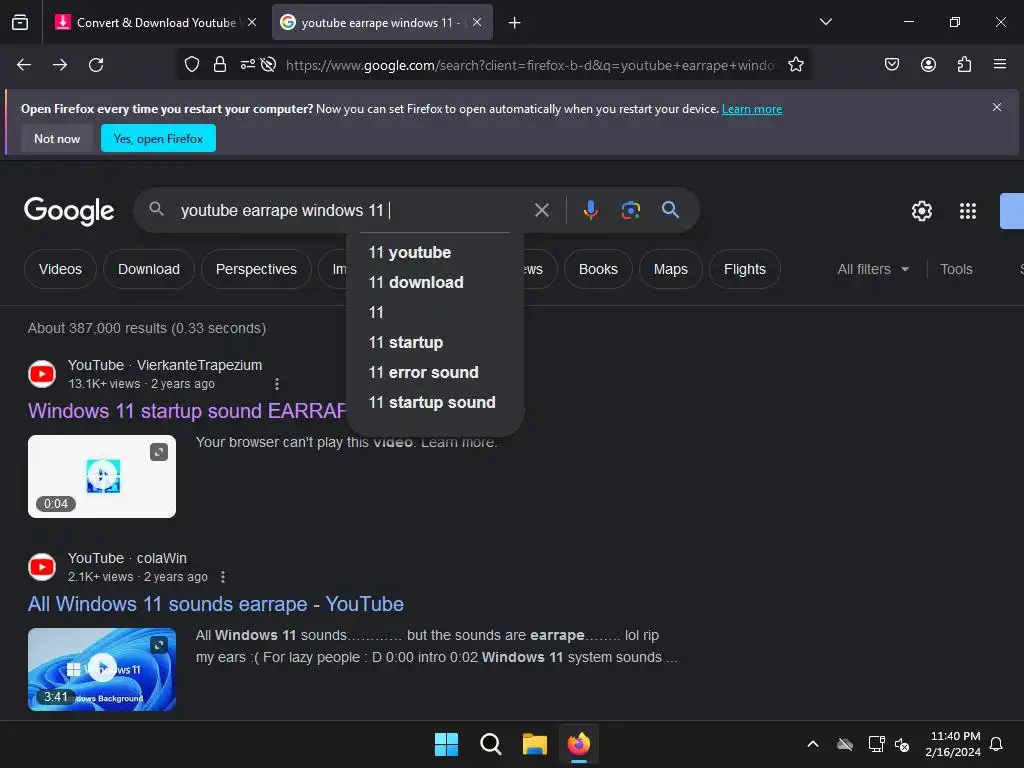Click the site security padlock icon
1024x768 pixels.
point(220,65)
